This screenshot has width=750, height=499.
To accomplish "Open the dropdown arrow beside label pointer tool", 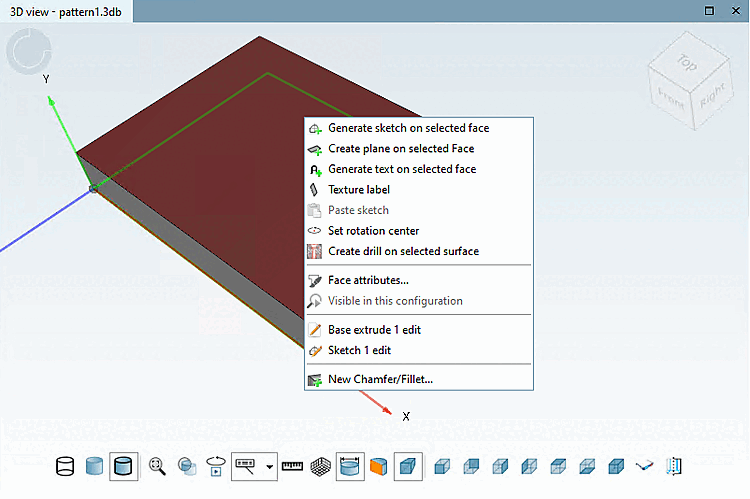I will pos(270,466).
